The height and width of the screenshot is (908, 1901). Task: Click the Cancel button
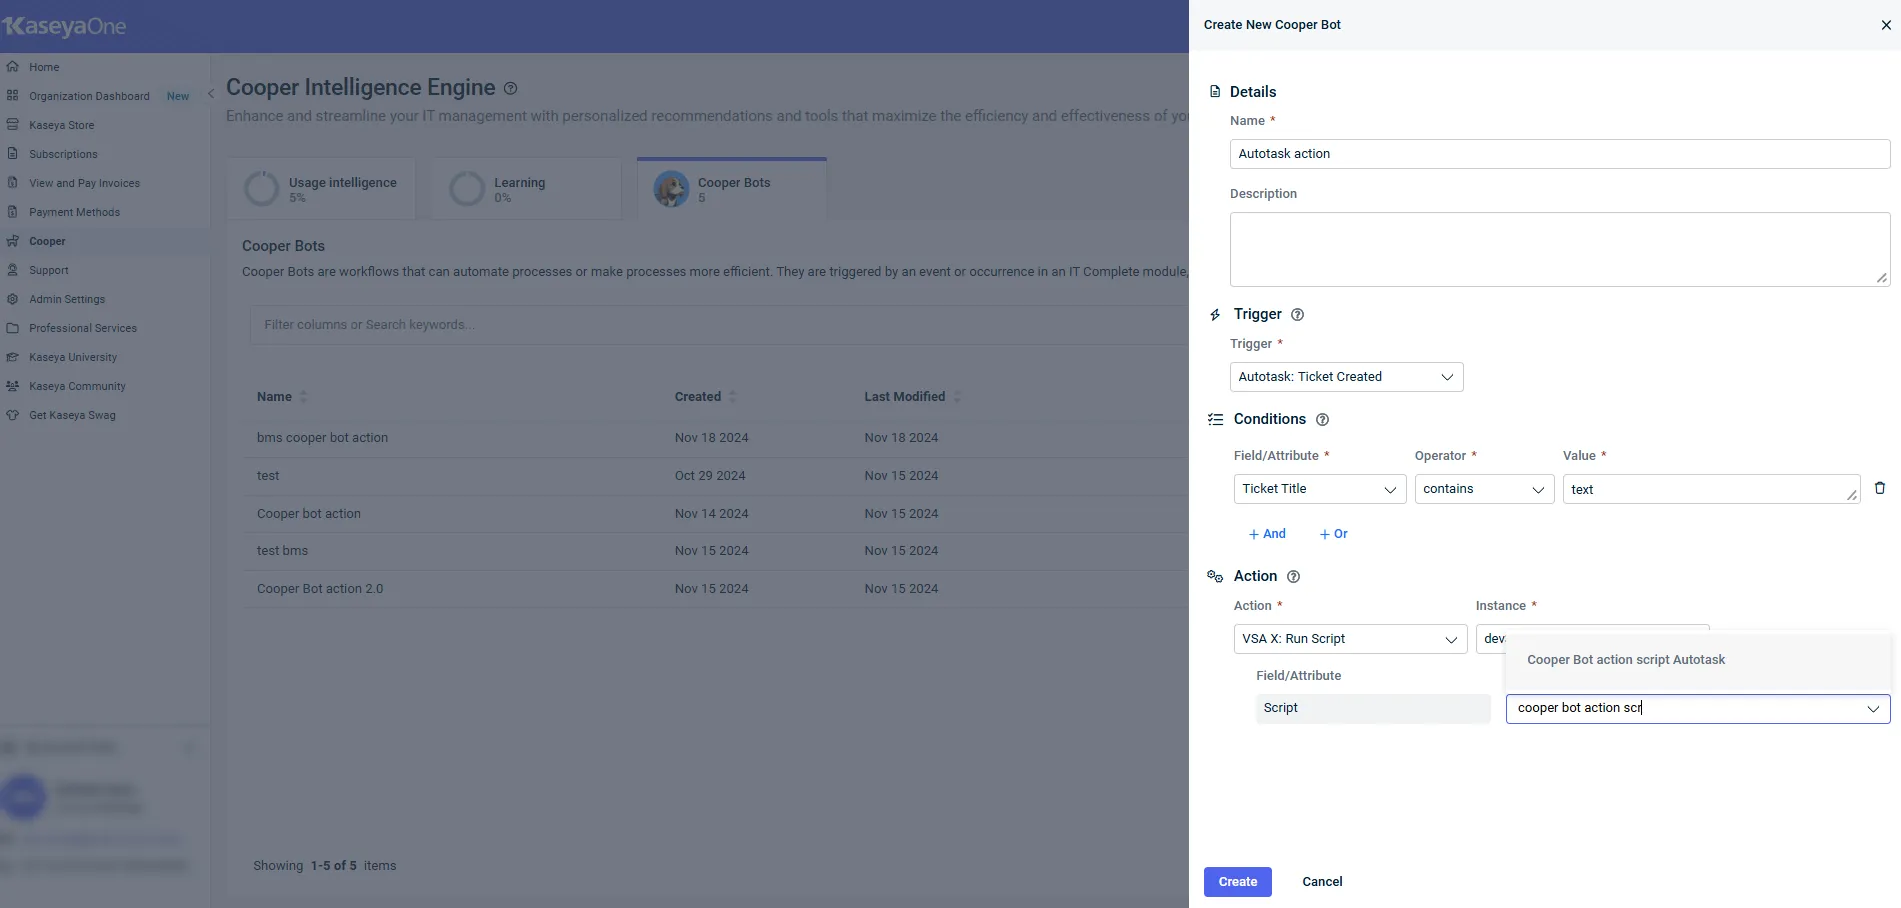coord(1321,882)
